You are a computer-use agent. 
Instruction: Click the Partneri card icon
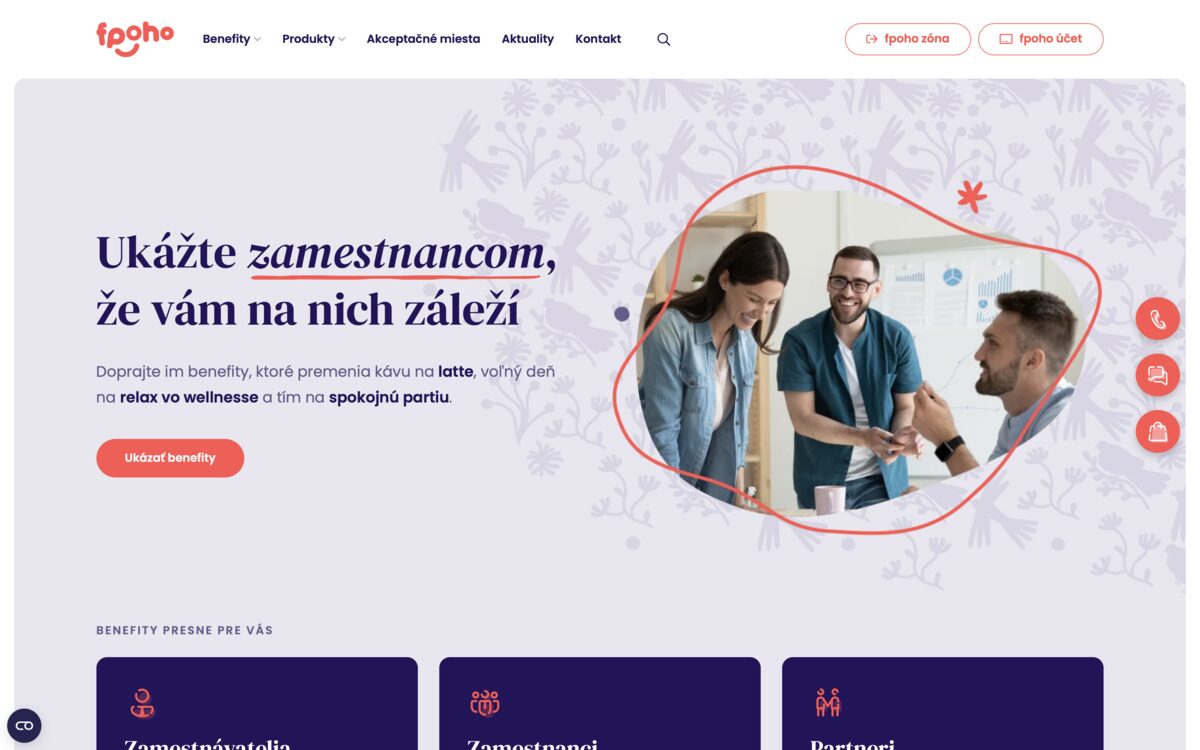pyautogui.click(x=828, y=703)
